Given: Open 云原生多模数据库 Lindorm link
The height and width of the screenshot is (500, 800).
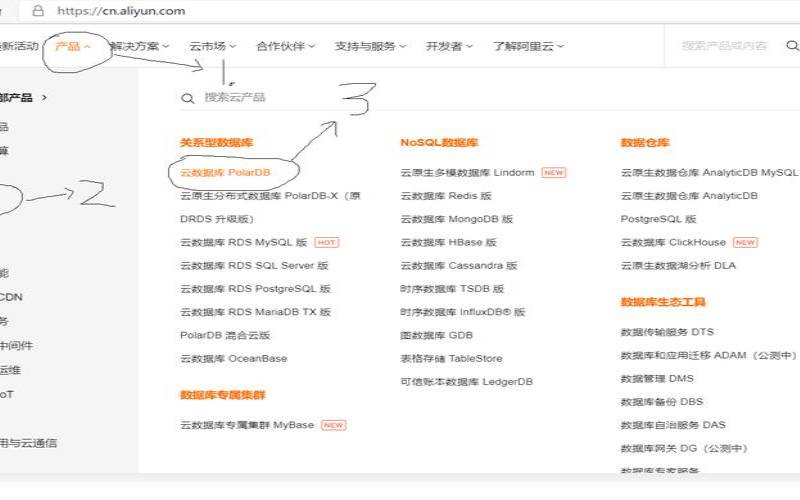Looking at the screenshot, I should click(467, 172).
